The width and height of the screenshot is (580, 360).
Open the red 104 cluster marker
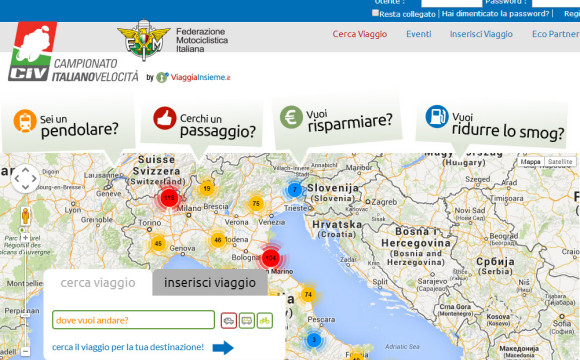(x=271, y=258)
